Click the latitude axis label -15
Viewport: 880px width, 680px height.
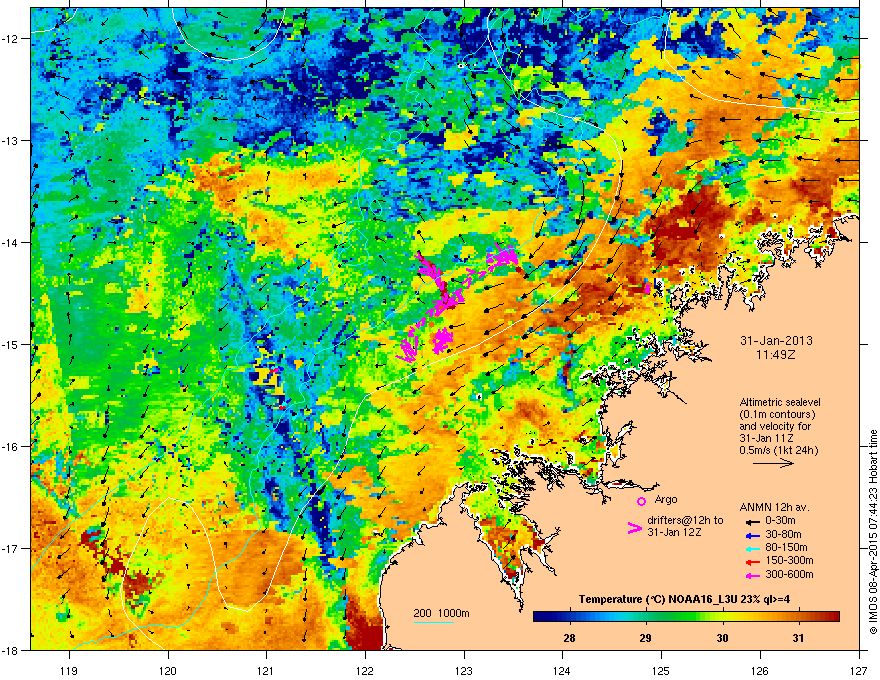(10, 344)
